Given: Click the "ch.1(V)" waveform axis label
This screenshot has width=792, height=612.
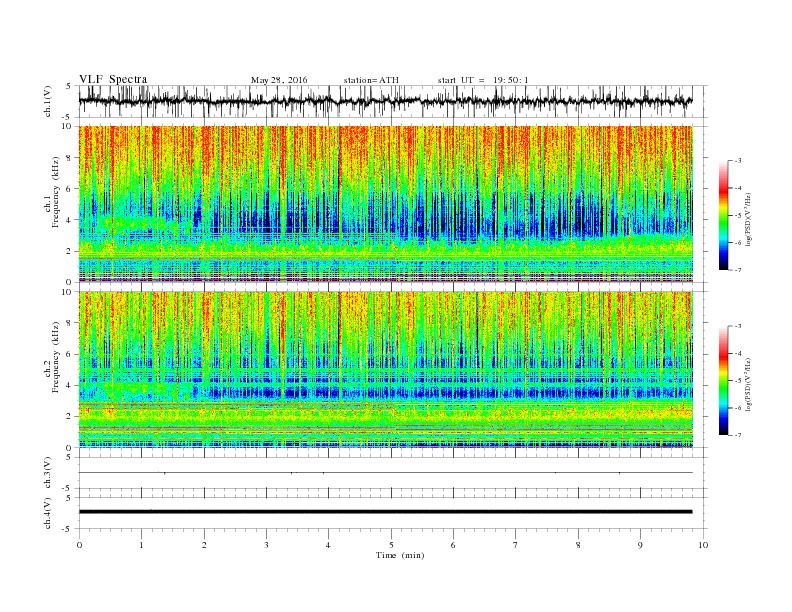Looking at the screenshot, I should pyautogui.click(x=48, y=101).
